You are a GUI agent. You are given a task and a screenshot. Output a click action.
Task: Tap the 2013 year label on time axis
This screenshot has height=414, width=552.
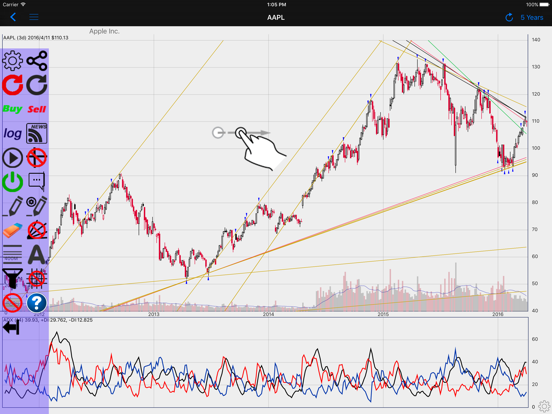[x=154, y=314]
